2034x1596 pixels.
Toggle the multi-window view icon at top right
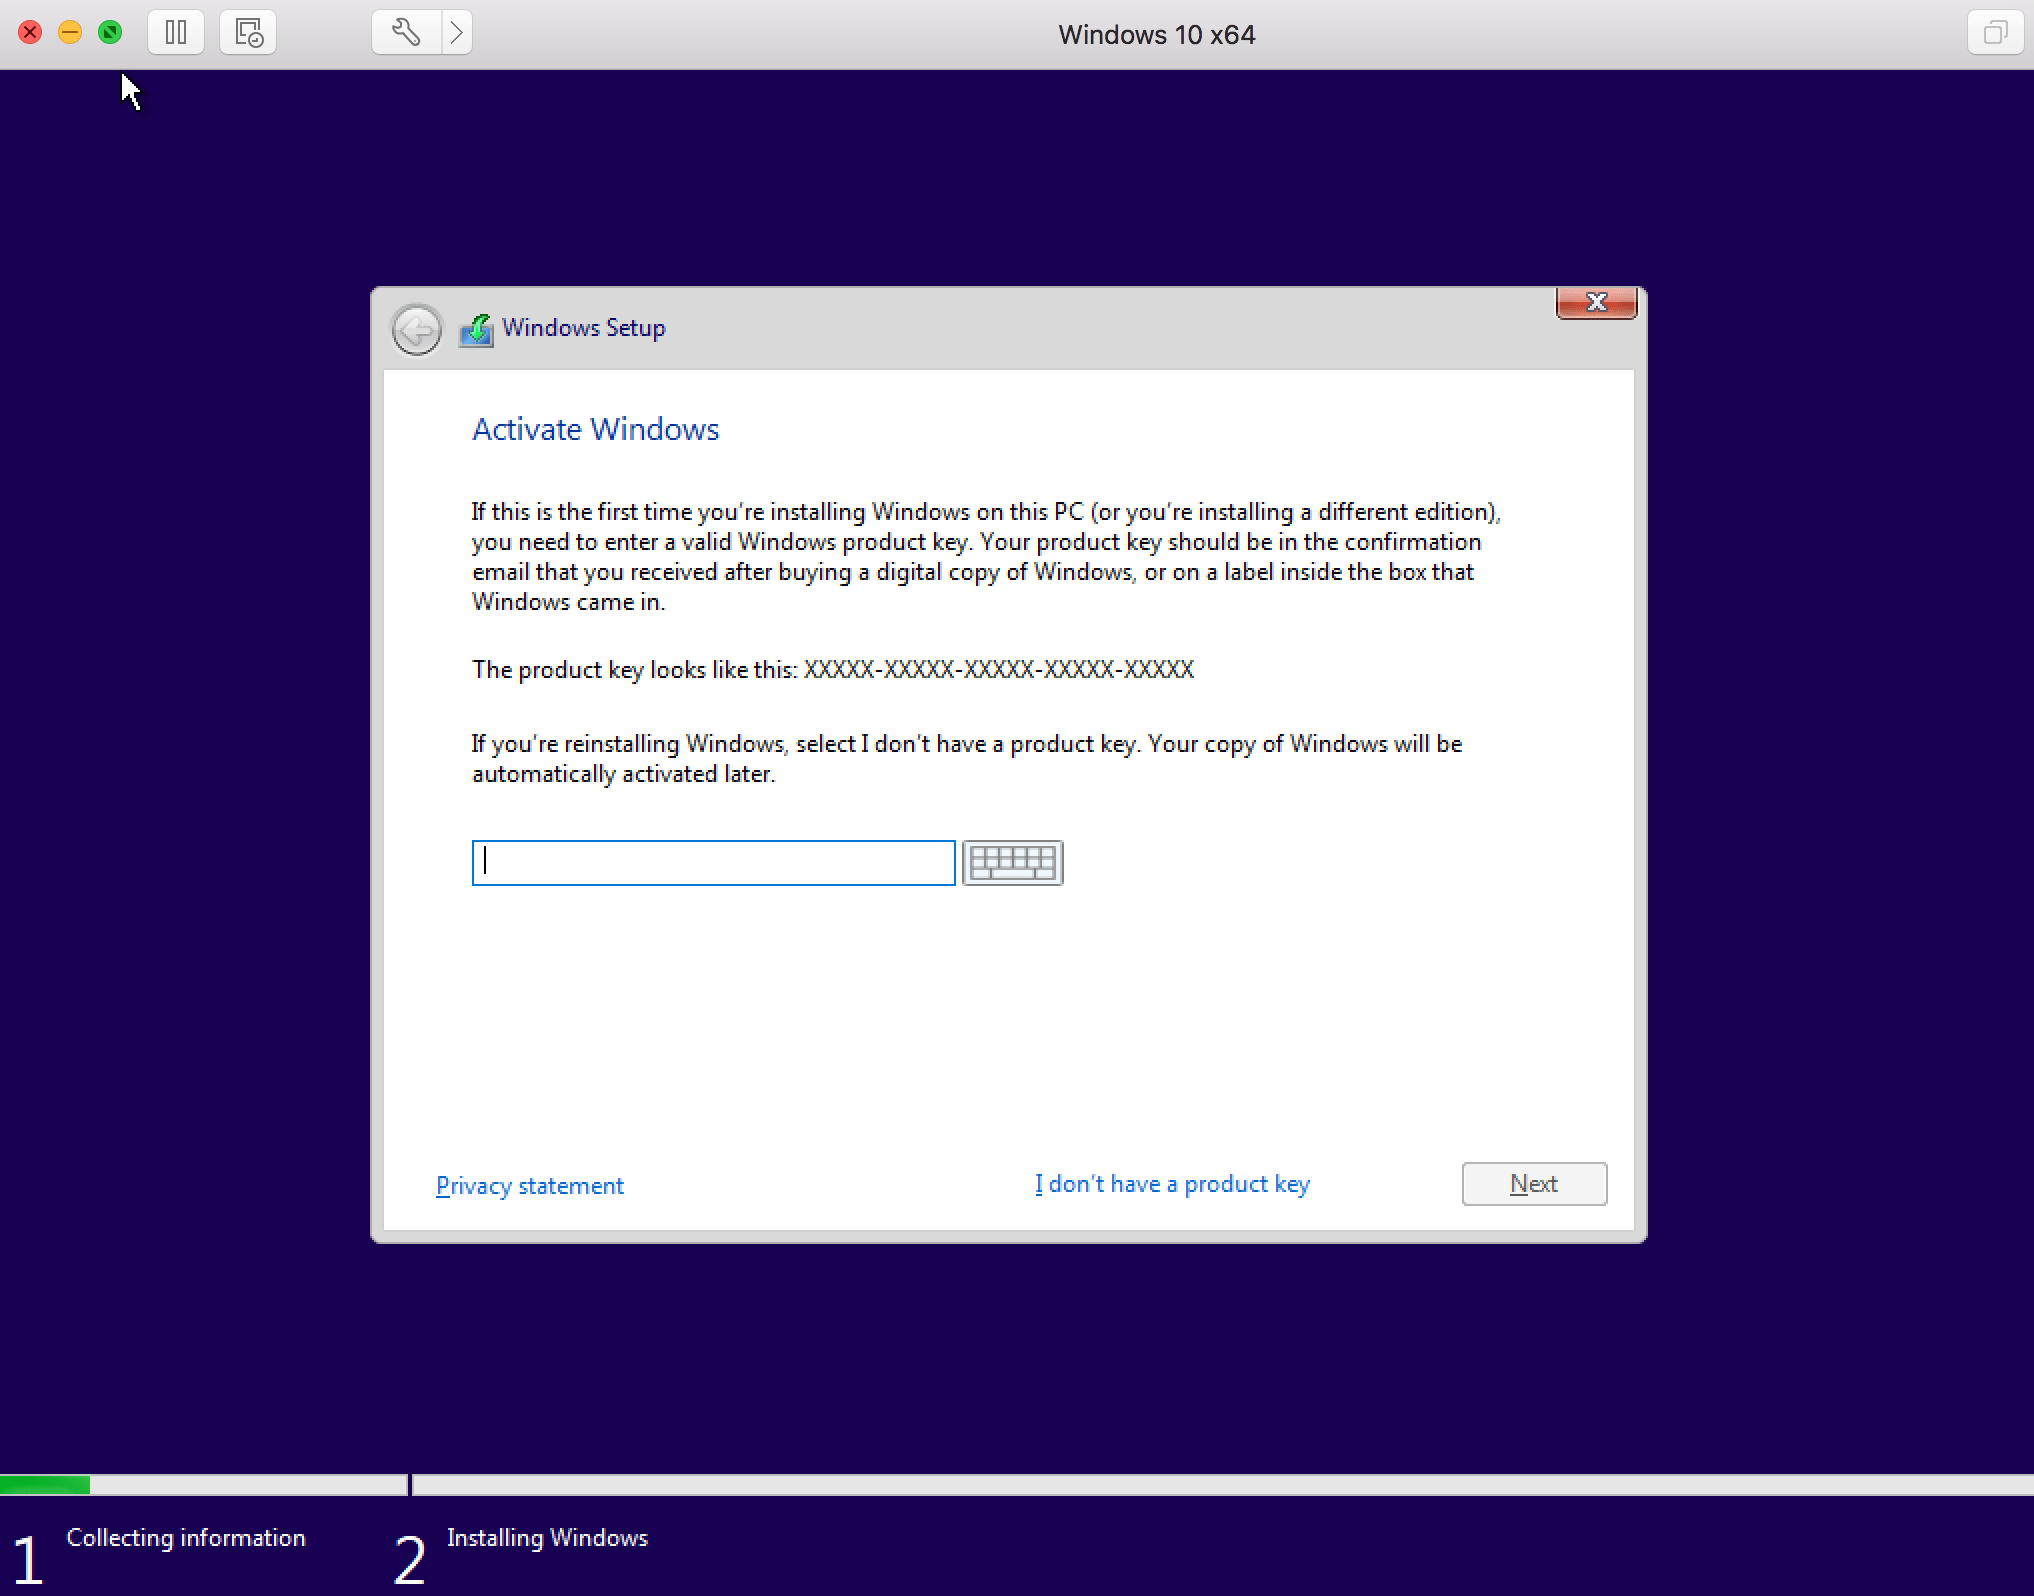1995,33
